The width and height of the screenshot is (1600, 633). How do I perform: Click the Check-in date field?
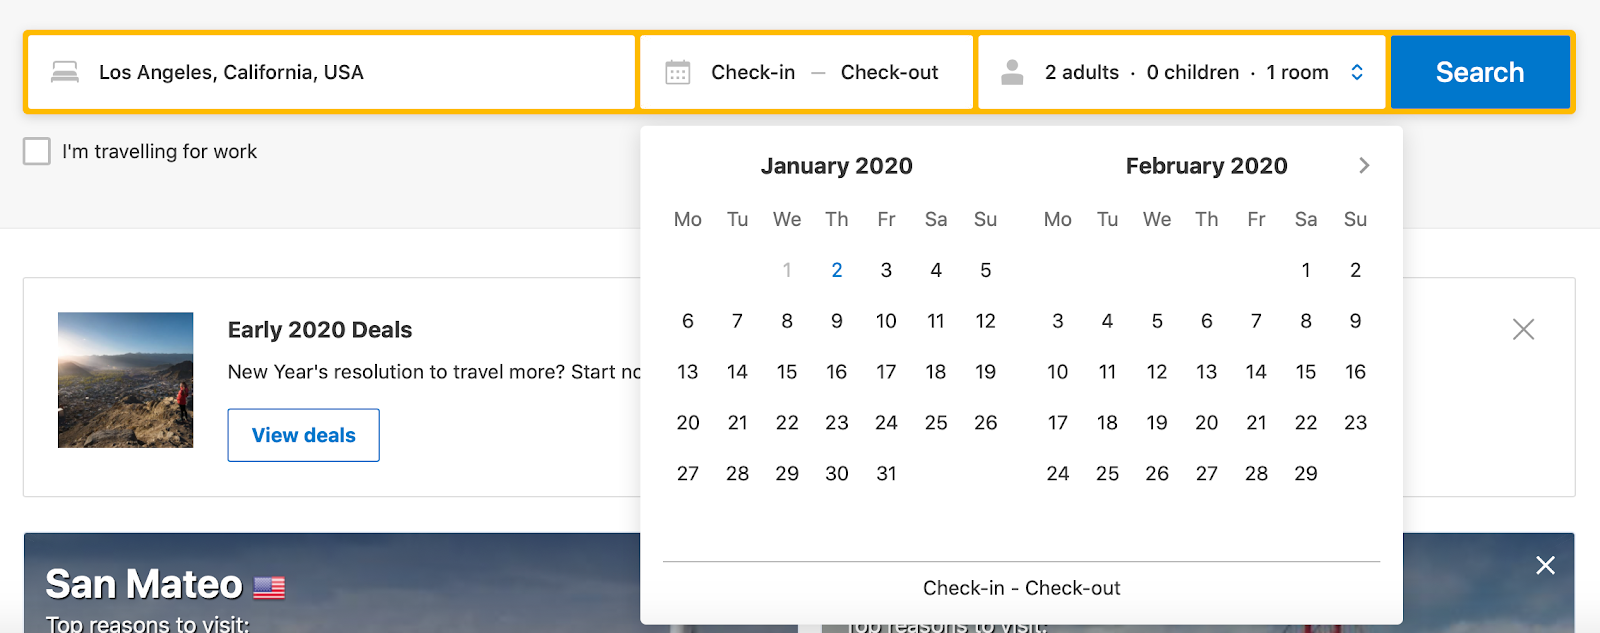(x=753, y=72)
